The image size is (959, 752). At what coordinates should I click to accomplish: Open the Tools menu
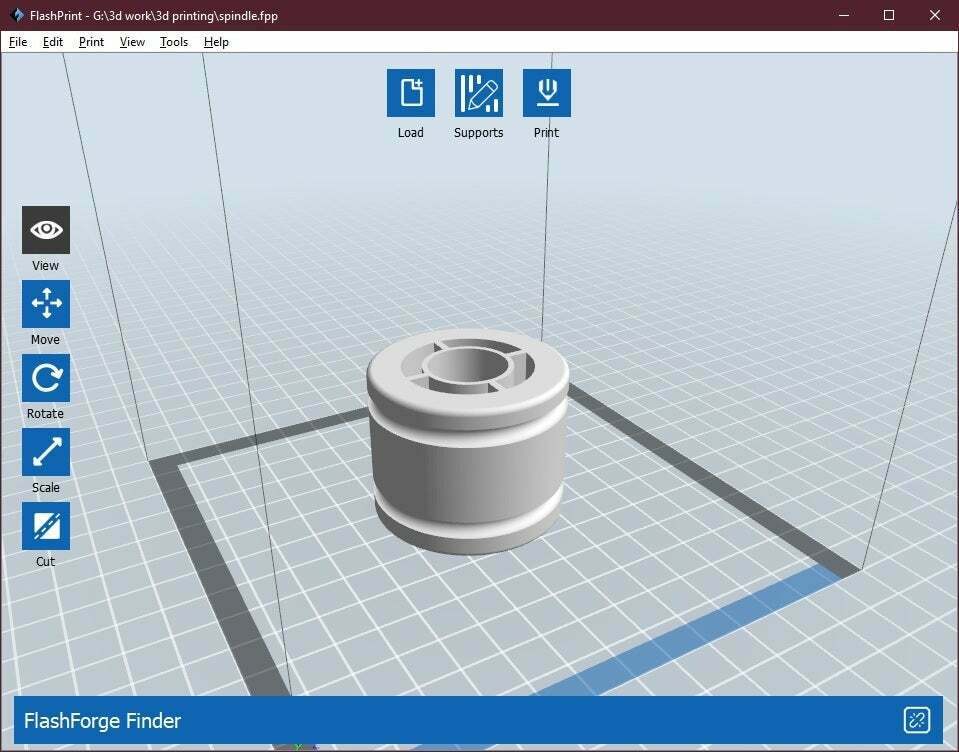pyautogui.click(x=174, y=42)
